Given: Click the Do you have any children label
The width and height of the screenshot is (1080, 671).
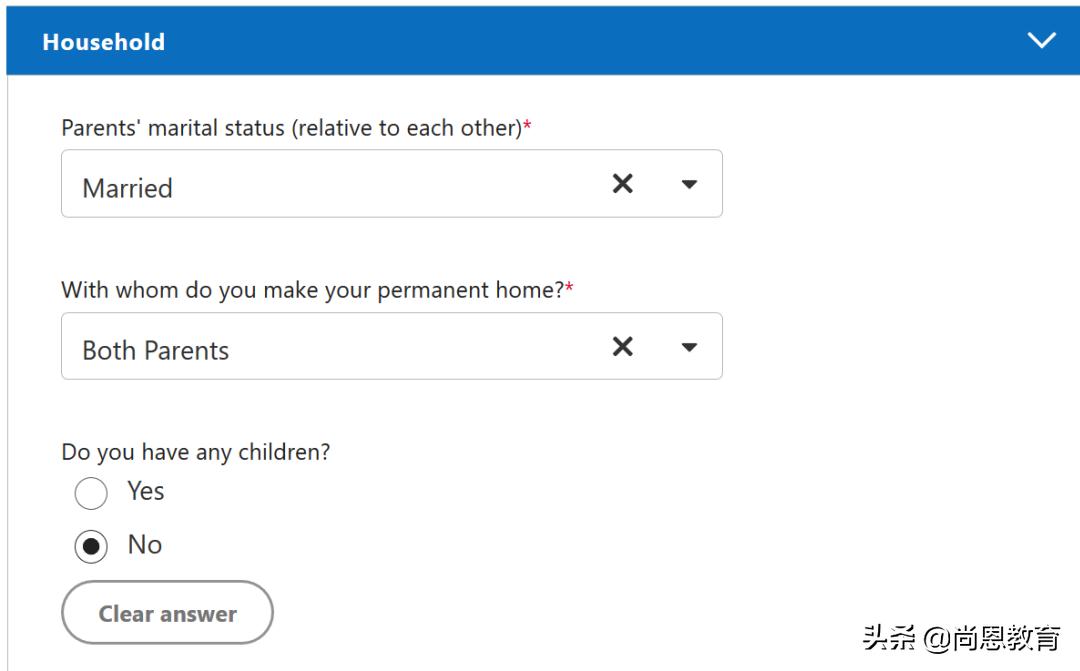Looking at the screenshot, I should coord(195,452).
